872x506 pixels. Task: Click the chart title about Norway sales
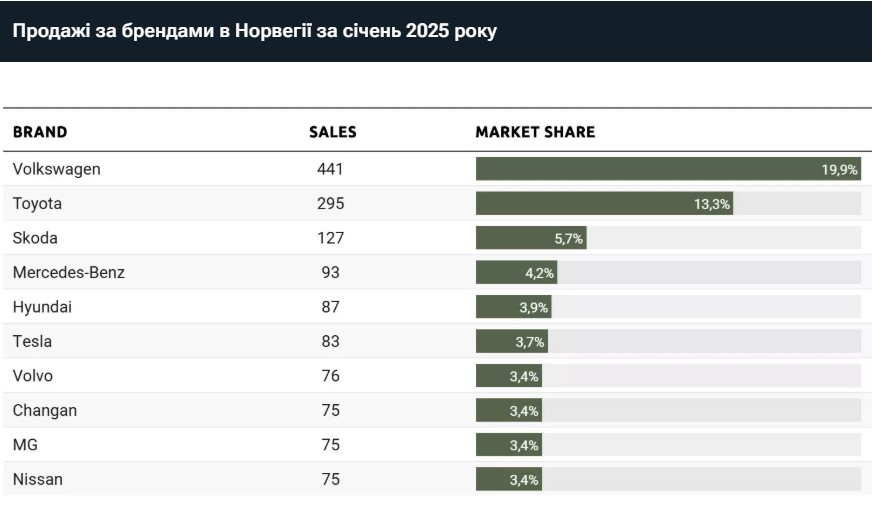(255, 31)
